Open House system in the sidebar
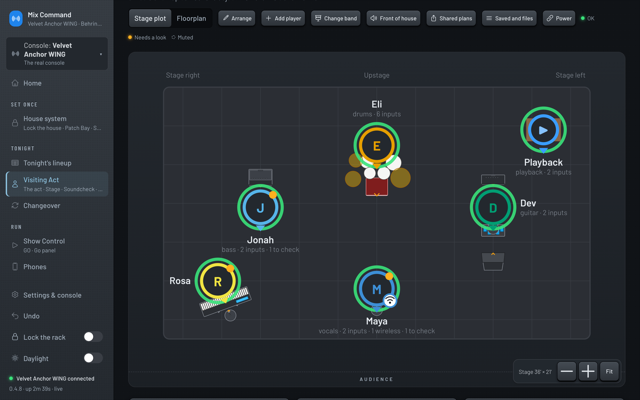Viewport: 640px width, 400px height. 57,123
